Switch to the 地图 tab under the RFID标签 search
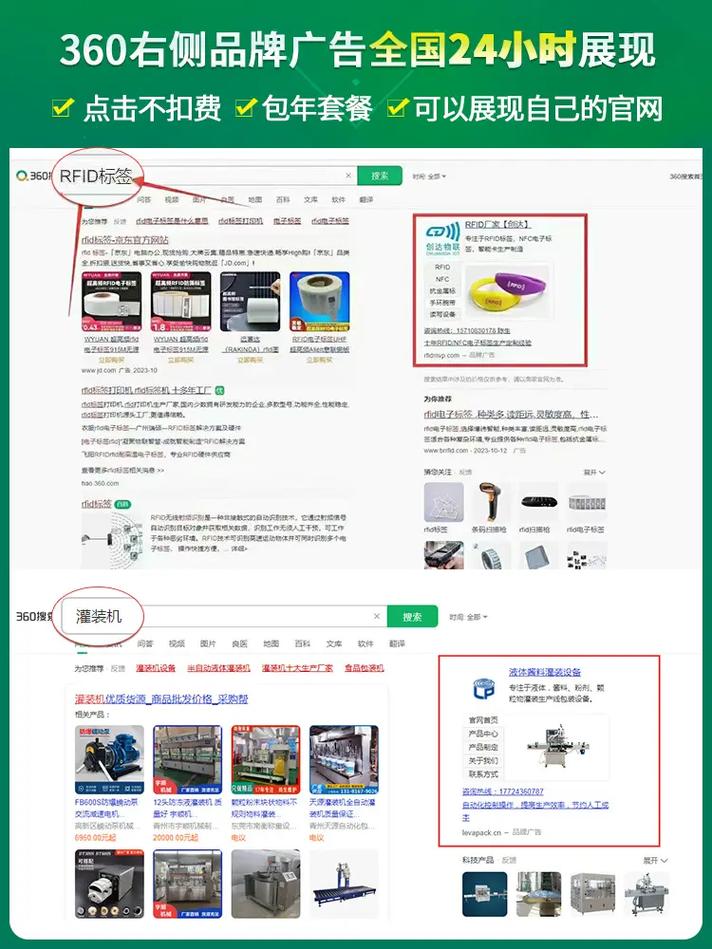712x949 pixels. coord(255,199)
